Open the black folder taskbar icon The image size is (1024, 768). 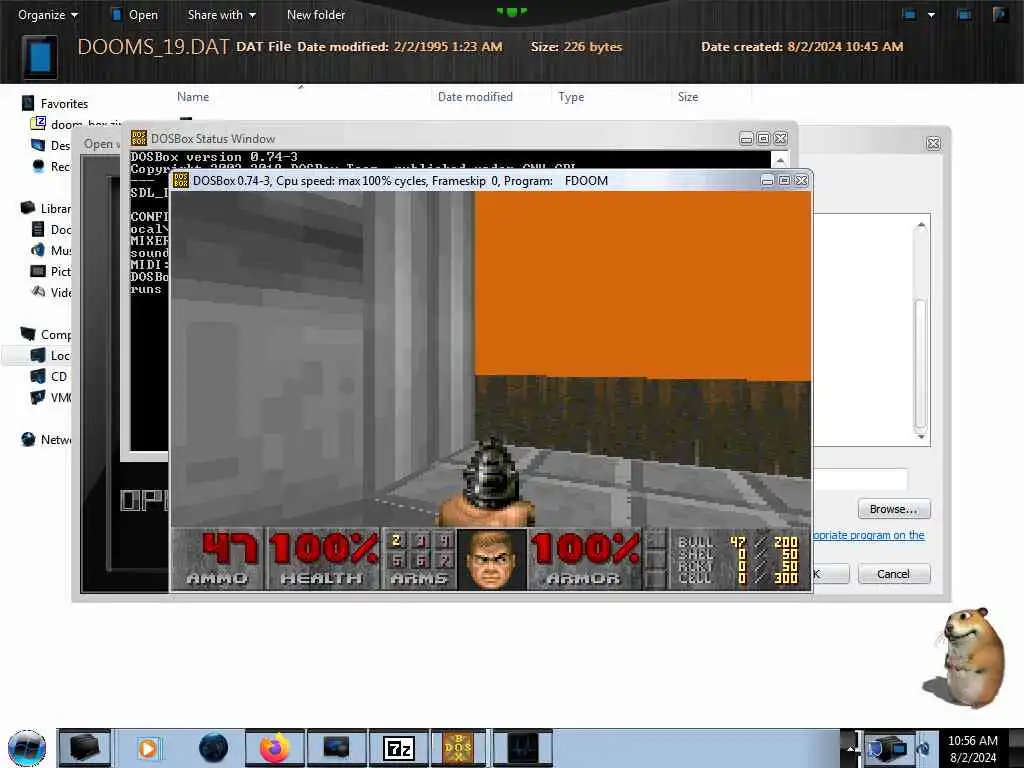[85, 748]
